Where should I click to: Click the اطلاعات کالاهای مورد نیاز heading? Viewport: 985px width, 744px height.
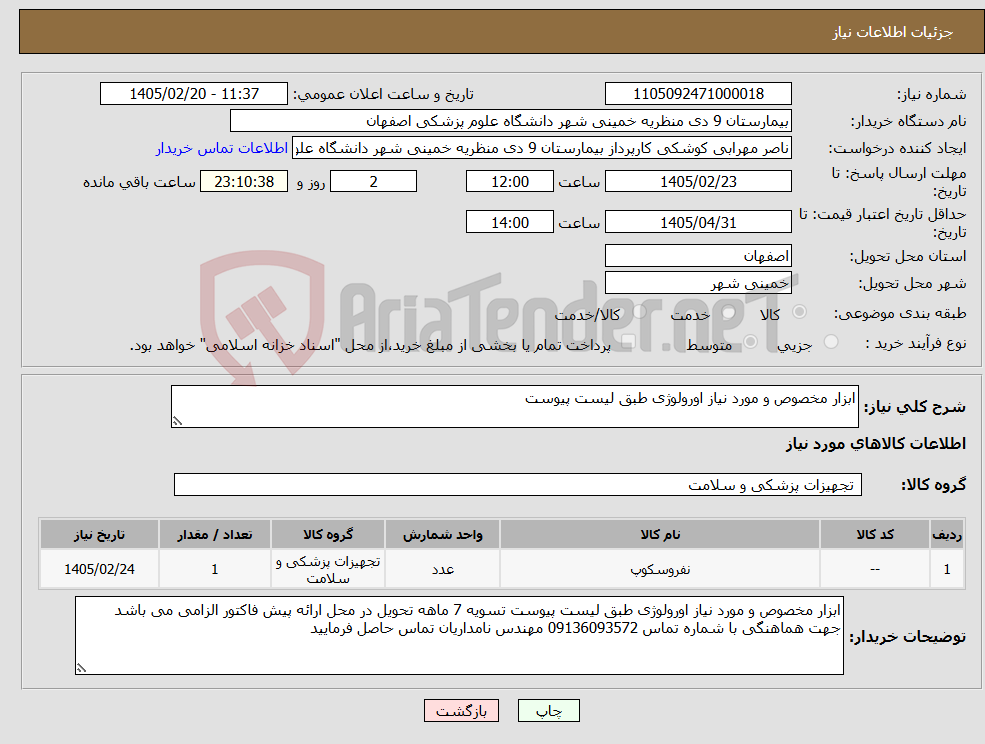pyautogui.click(x=876, y=444)
